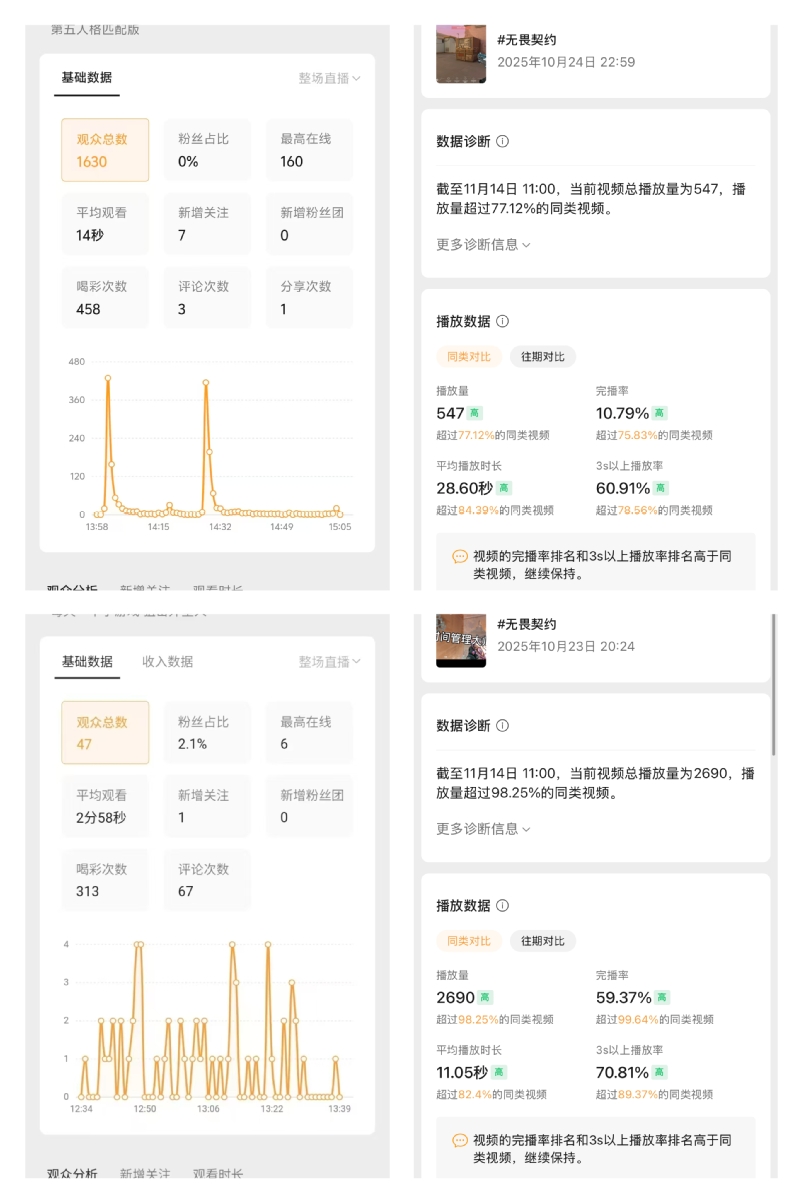Tap 播放数据 info icon in 547-play video panel
Screen dimensions: 799x1200
coord(503,322)
